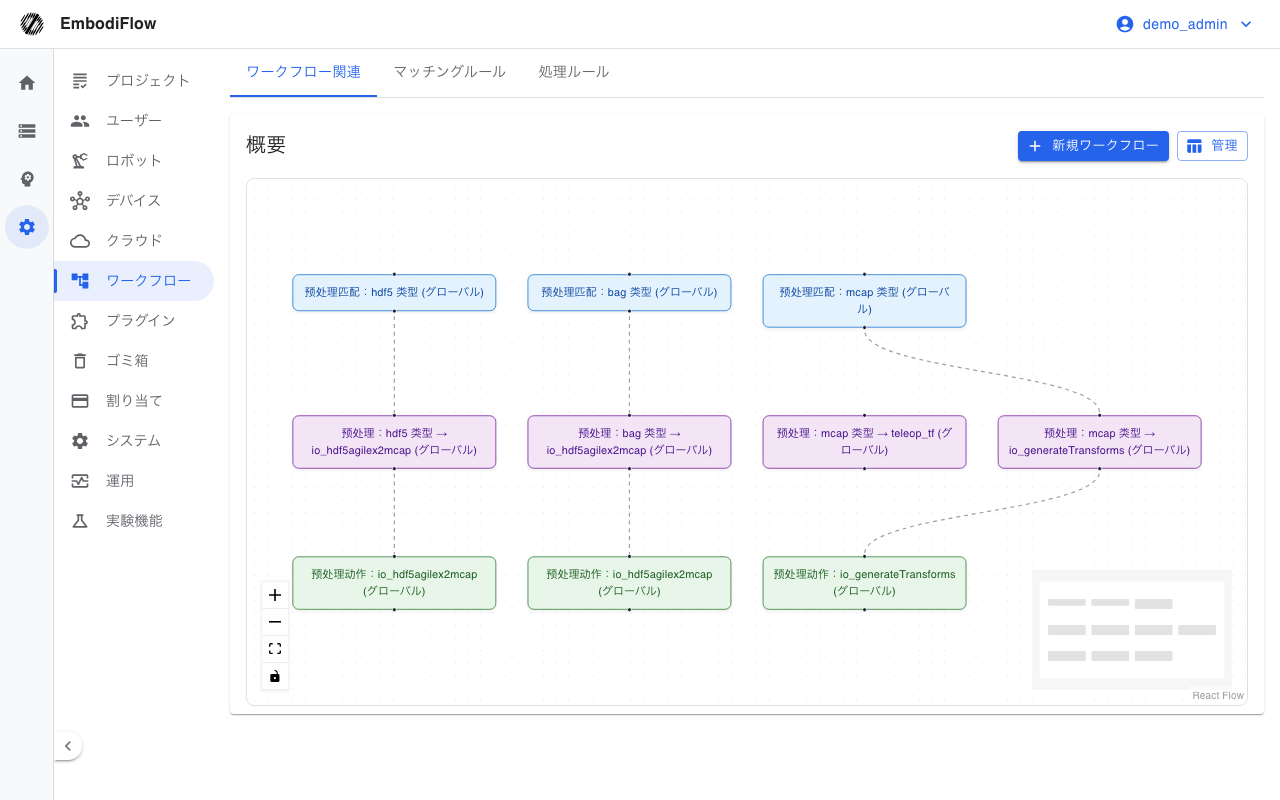
Task: Open クラウド in the side menu
Action: click(134, 240)
